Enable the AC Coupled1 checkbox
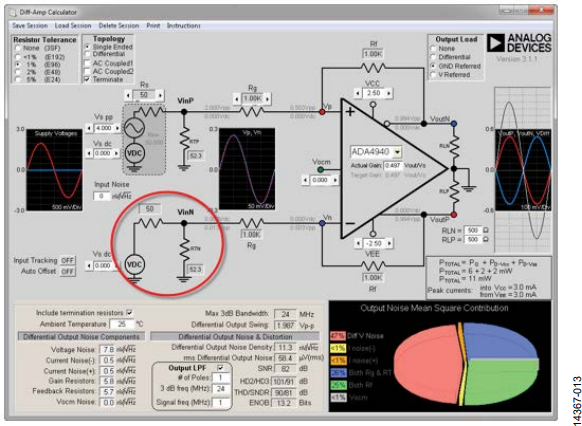Screen dimensions: 582x426 88,63
